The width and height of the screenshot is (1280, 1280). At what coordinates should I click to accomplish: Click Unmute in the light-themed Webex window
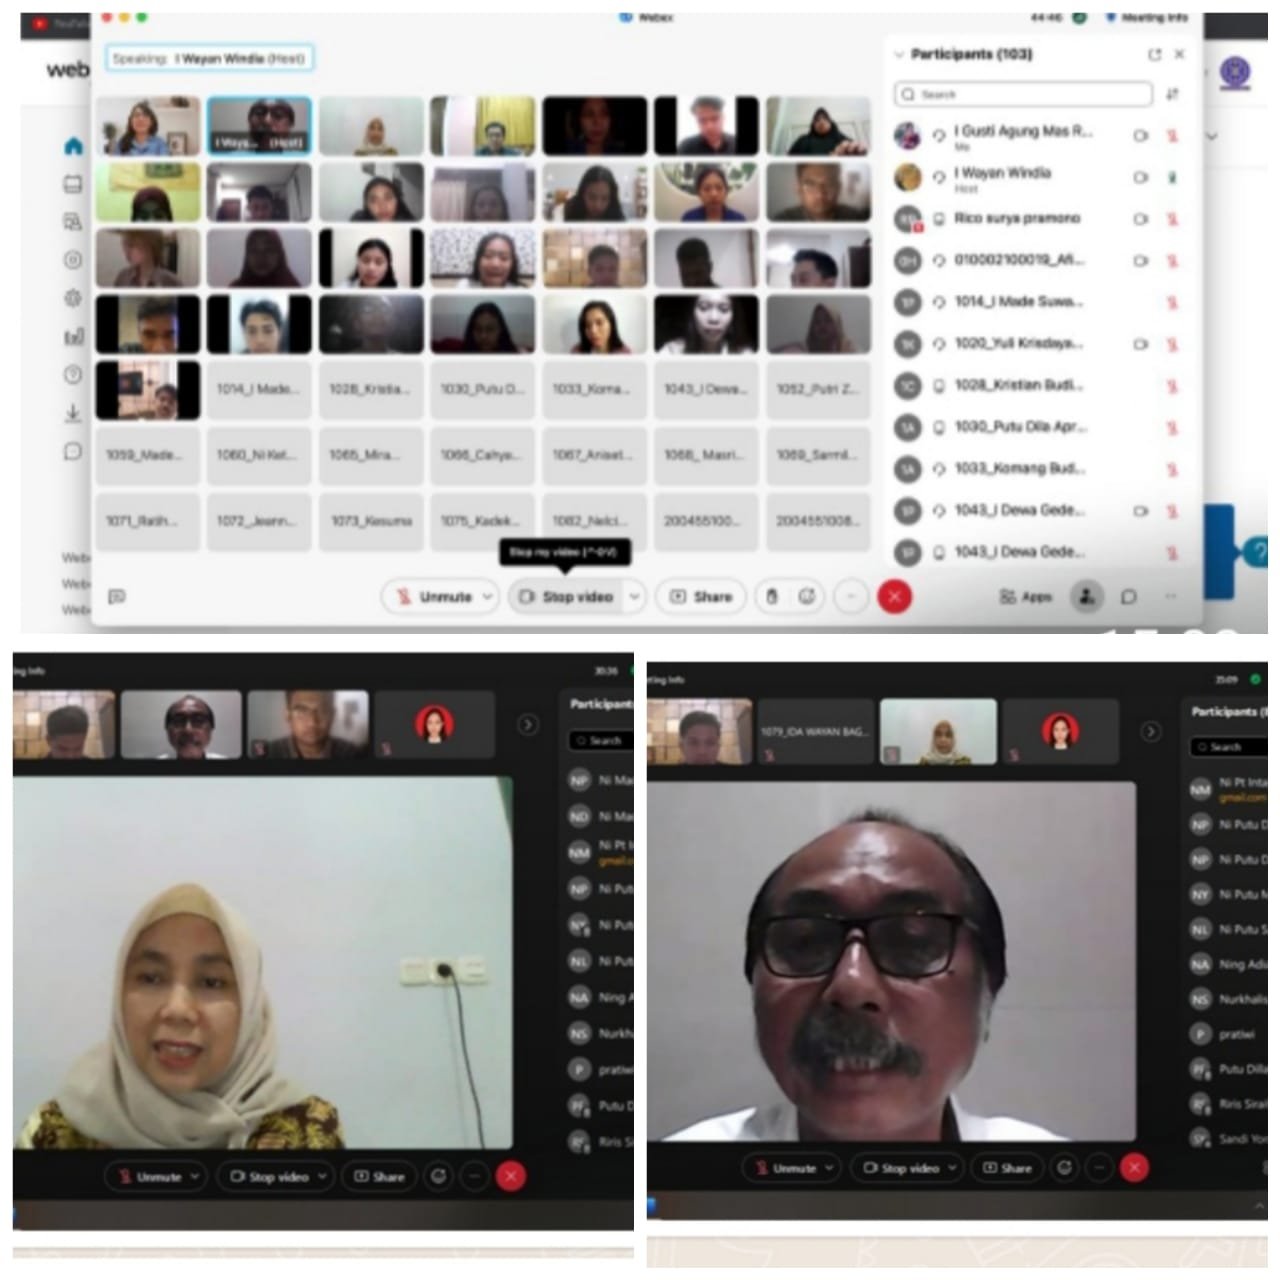point(435,597)
